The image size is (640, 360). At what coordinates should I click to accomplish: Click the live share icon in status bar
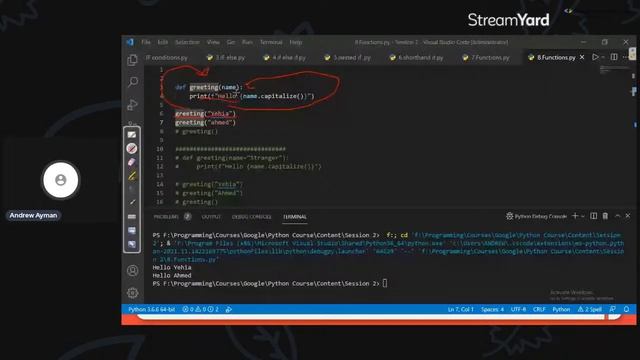[229, 309]
